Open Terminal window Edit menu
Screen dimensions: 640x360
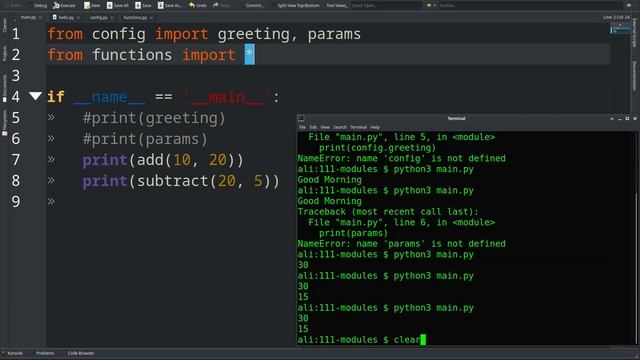[x=313, y=127]
